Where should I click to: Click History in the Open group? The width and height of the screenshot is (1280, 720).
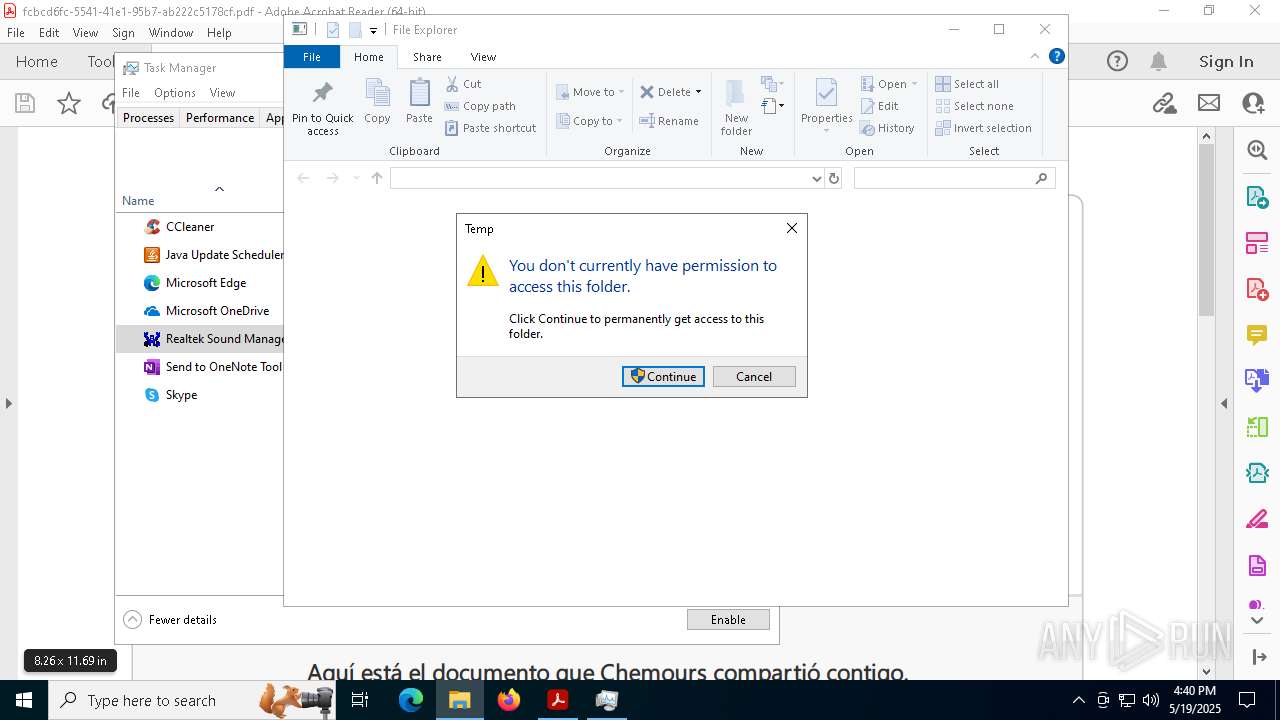click(x=887, y=128)
